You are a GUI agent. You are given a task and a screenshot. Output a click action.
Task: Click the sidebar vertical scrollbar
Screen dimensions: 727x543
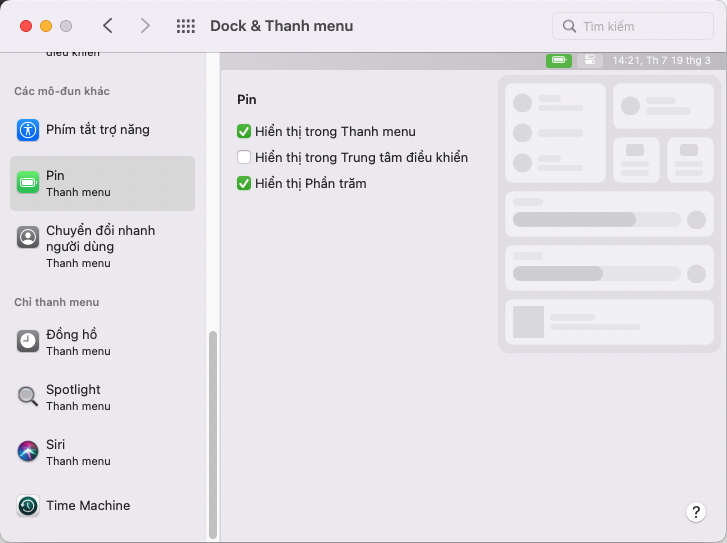213,434
